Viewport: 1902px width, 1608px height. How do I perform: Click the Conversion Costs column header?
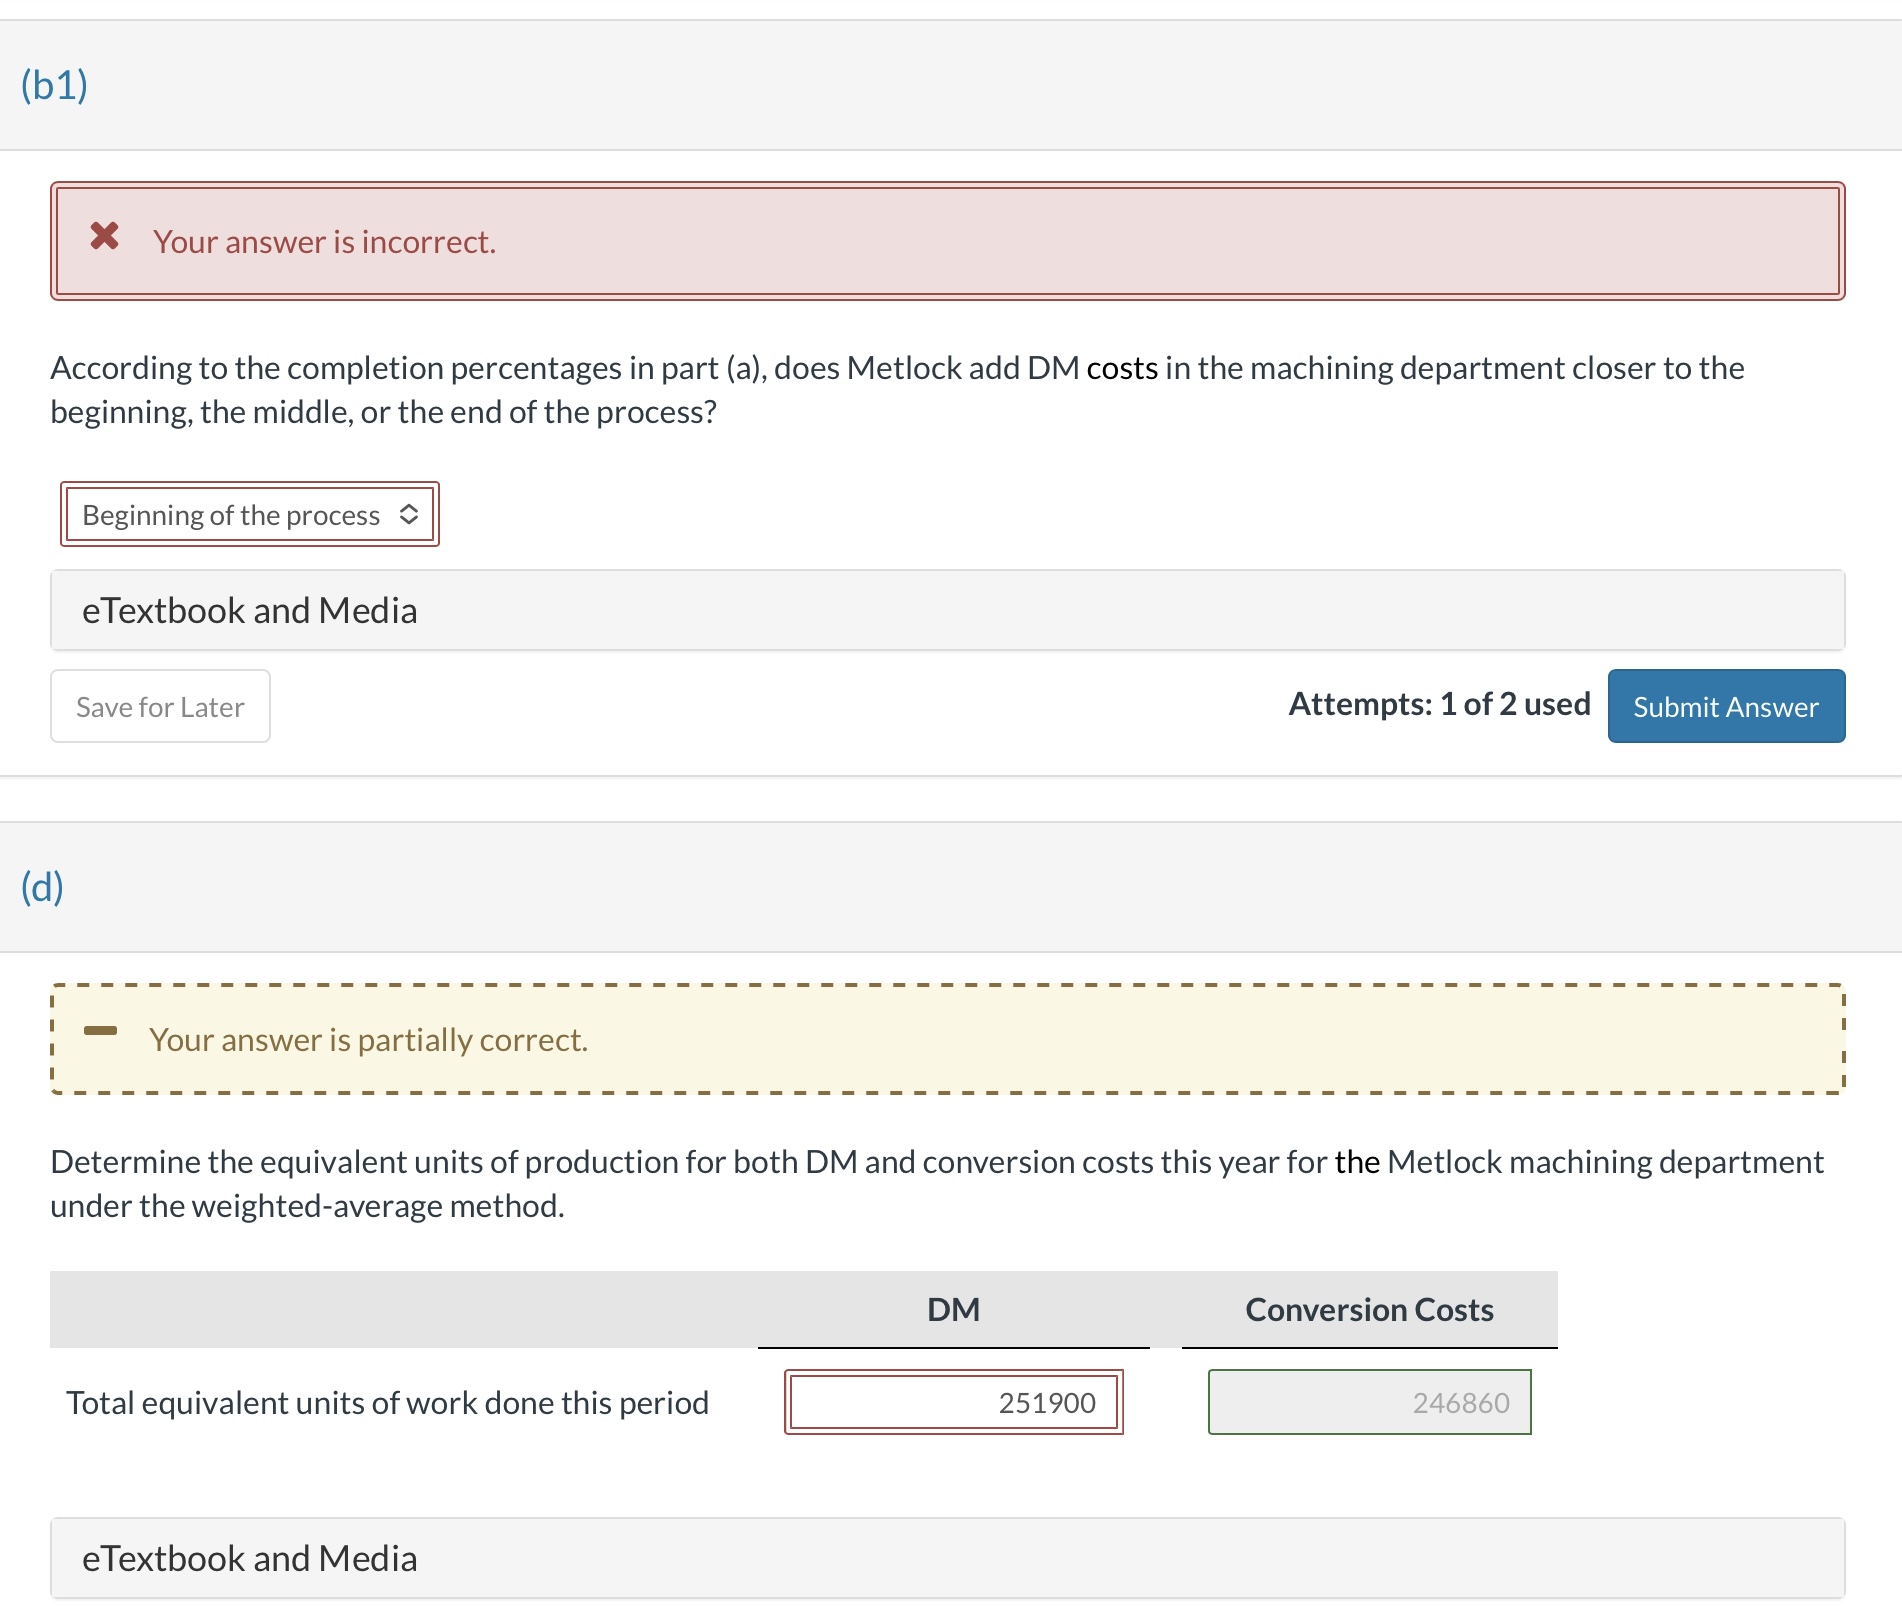[x=1368, y=1308]
